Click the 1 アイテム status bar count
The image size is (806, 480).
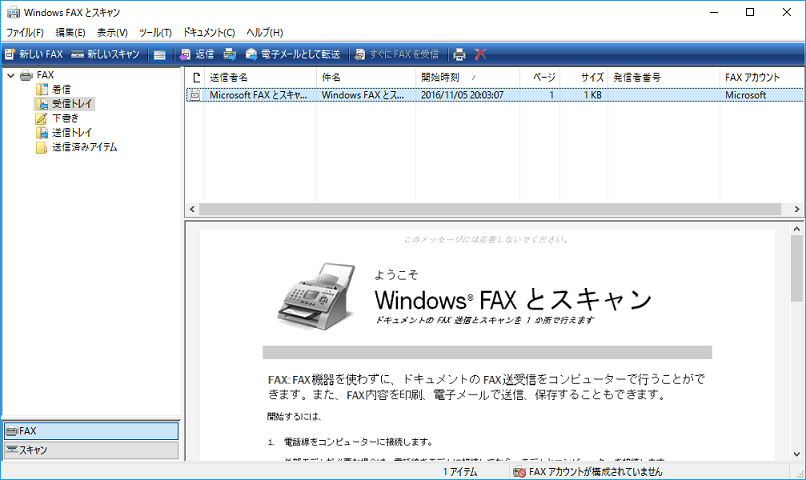point(460,472)
